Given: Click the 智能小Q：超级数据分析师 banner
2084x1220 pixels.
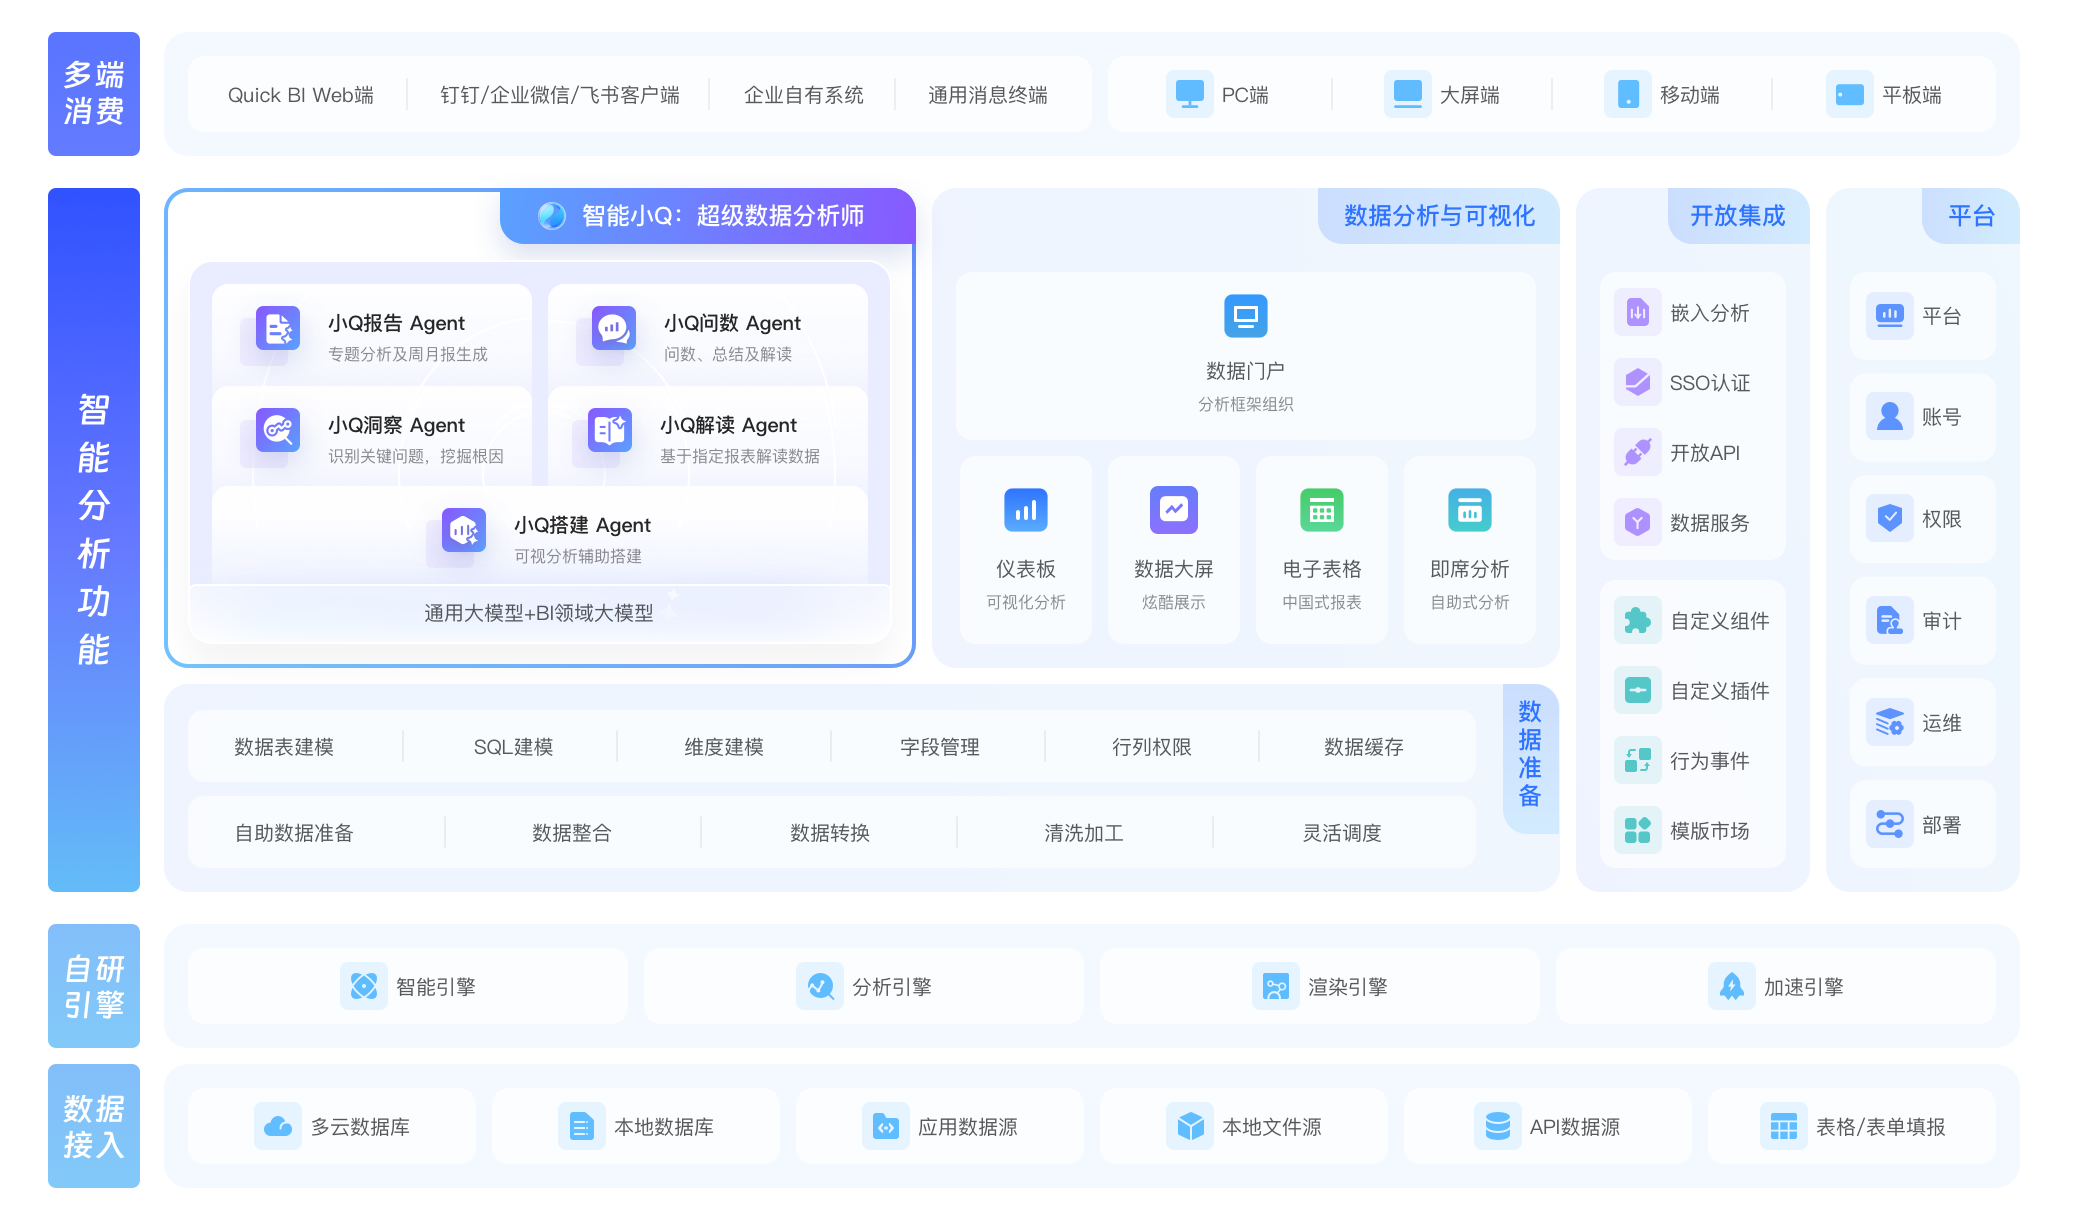Looking at the screenshot, I should pos(707,215).
